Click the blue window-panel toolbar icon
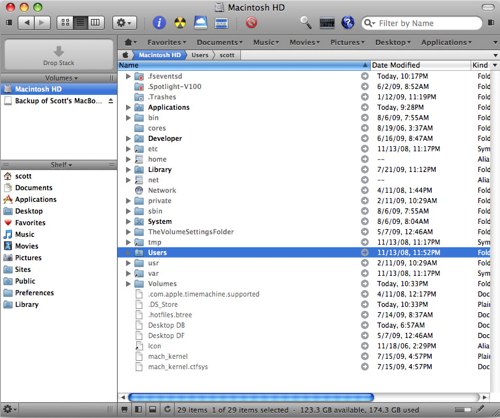 (221, 23)
